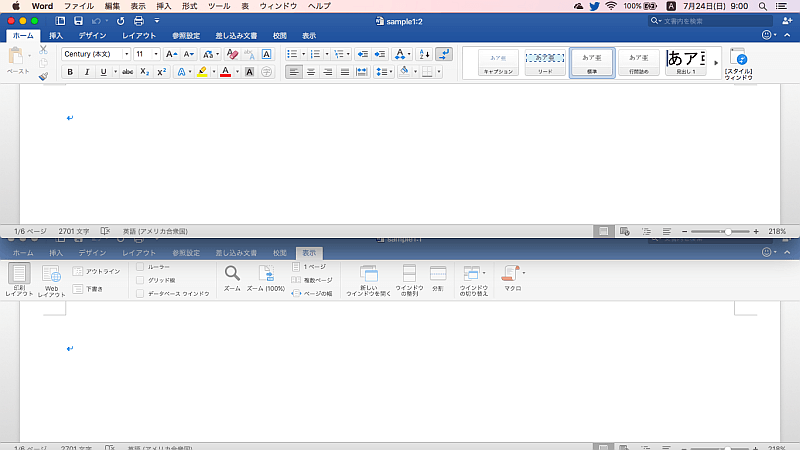Increase font size with large A button
This screenshot has height=450, width=800.
171,54
